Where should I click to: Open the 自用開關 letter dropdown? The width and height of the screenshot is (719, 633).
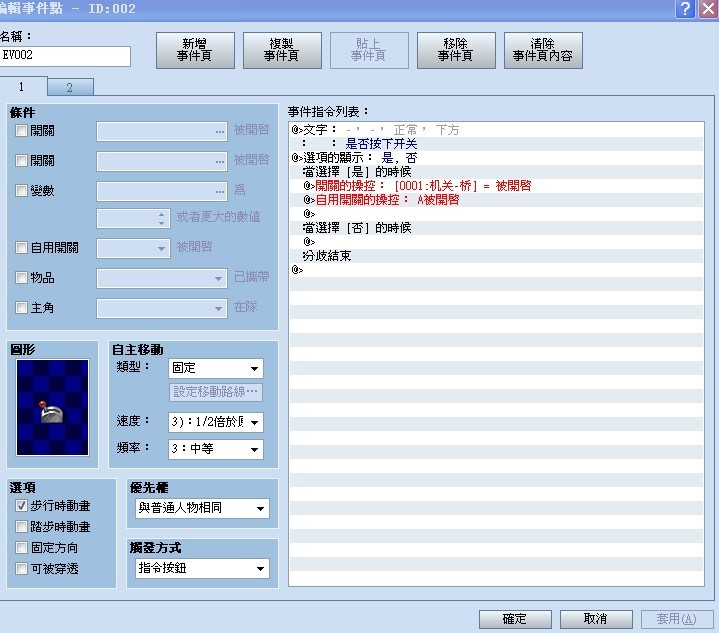[x=133, y=248]
